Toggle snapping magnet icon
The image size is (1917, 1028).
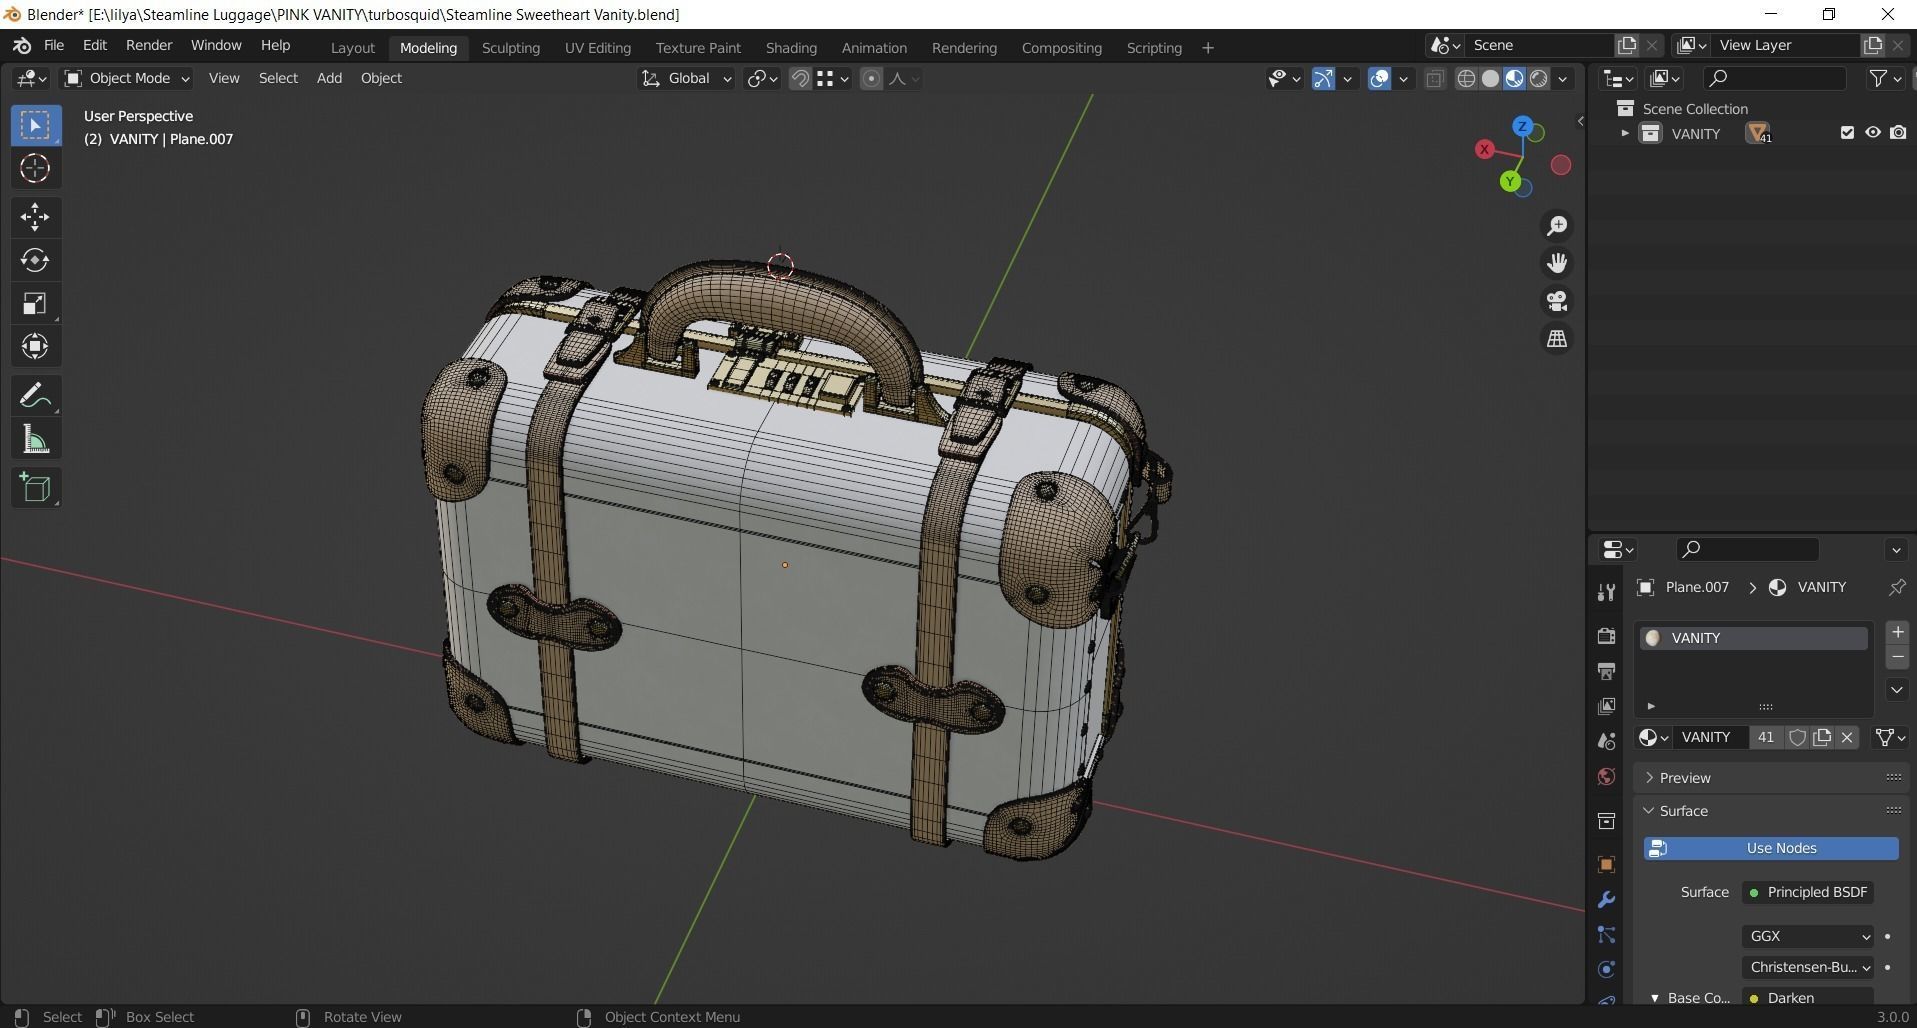800,78
